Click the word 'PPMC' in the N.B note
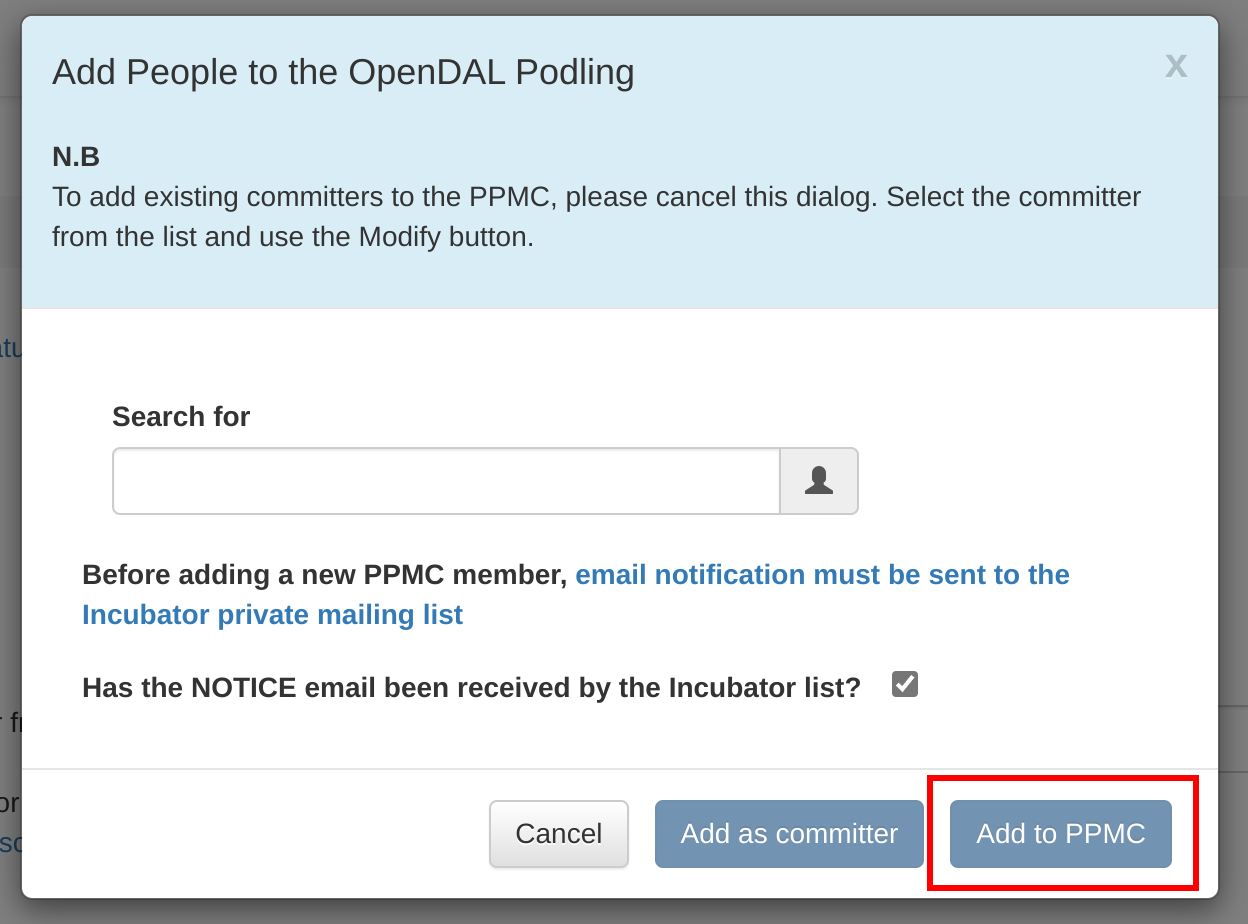 click(510, 197)
